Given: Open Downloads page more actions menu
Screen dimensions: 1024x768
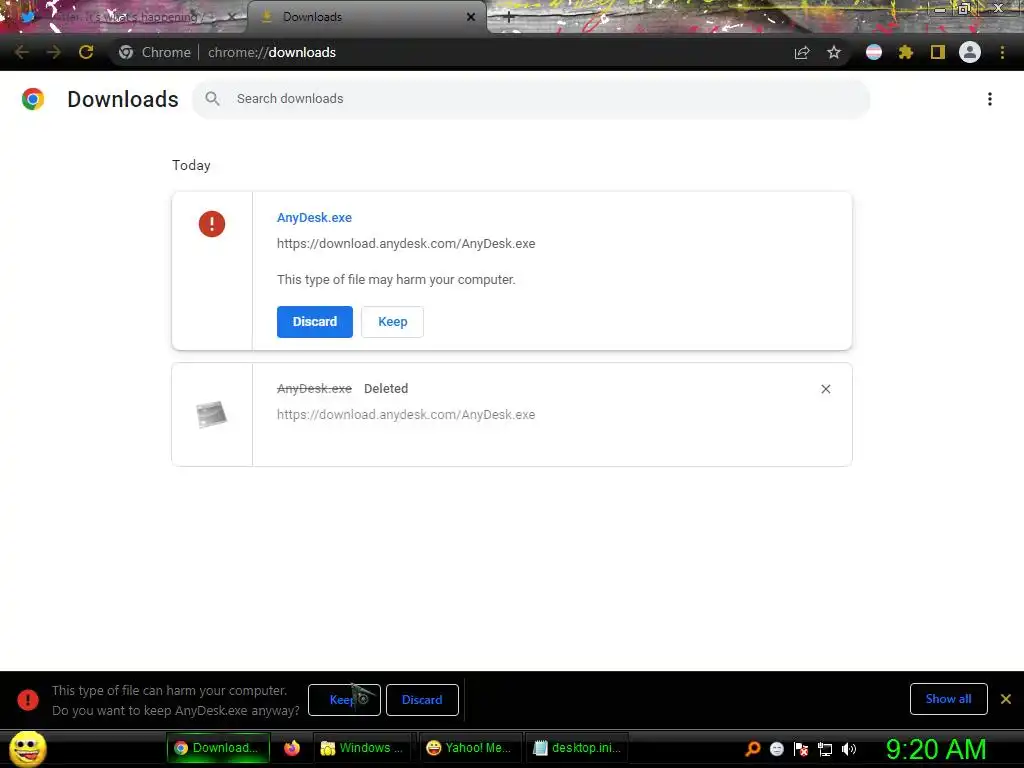Looking at the screenshot, I should 990,99.
